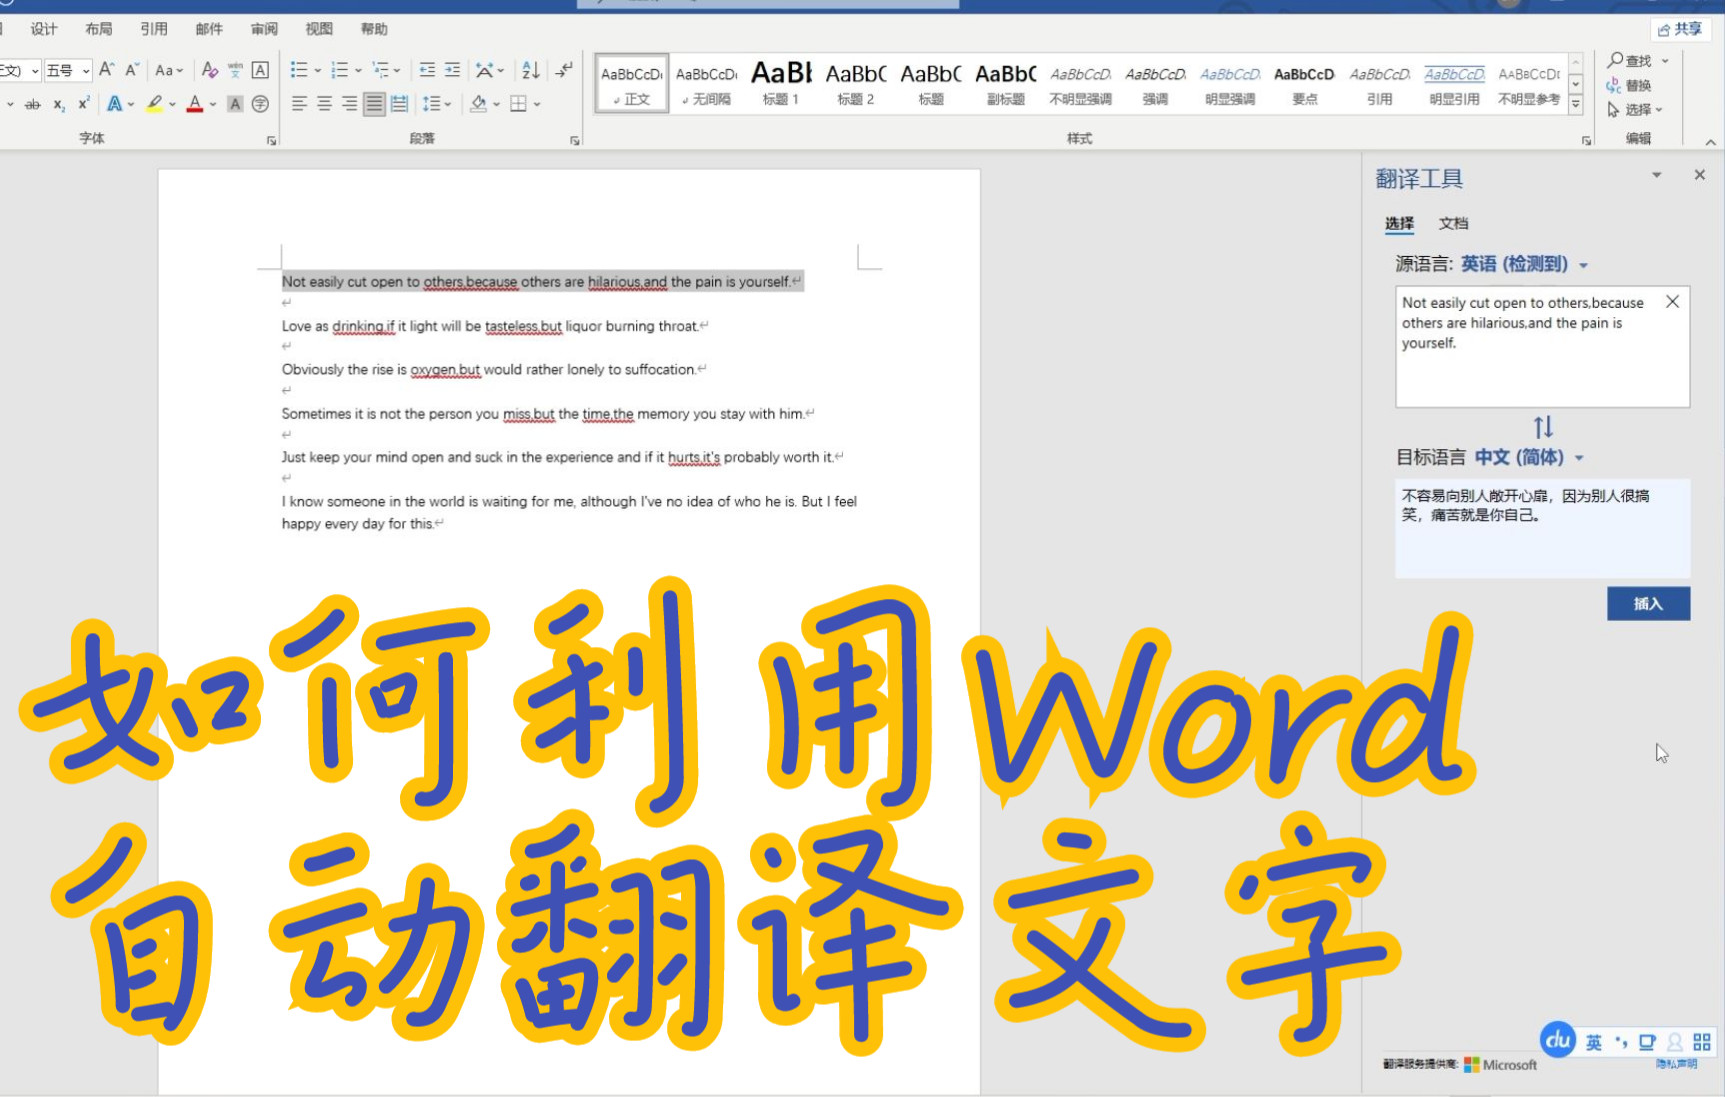Apply red font color
This screenshot has width=1725, height=1097.
point(195,103)
